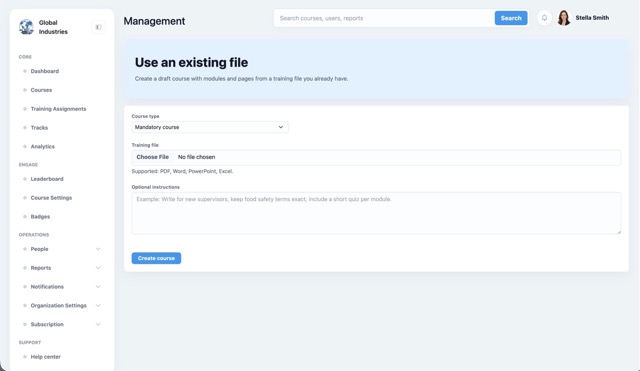Expand the Organization Settings chevron

98,305
